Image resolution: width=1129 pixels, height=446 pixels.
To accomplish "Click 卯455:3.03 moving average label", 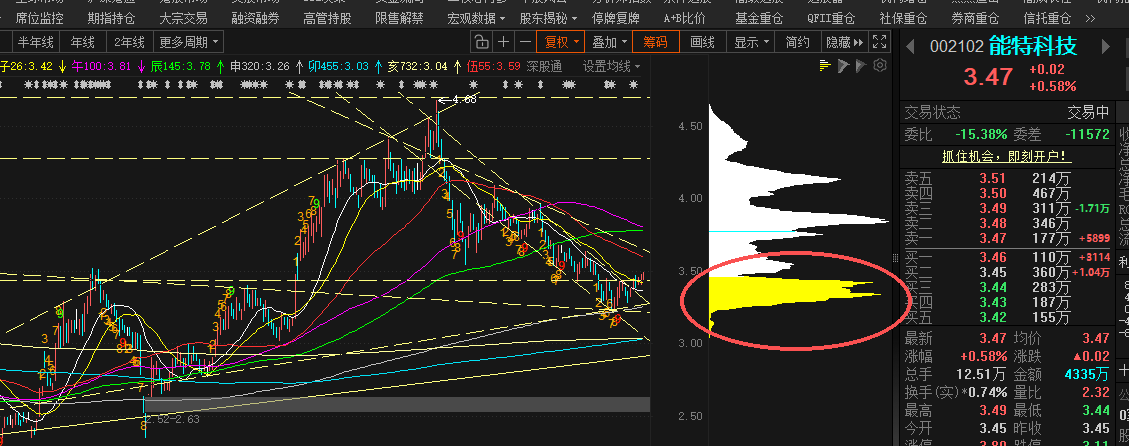I will click(x=338, y=66).
